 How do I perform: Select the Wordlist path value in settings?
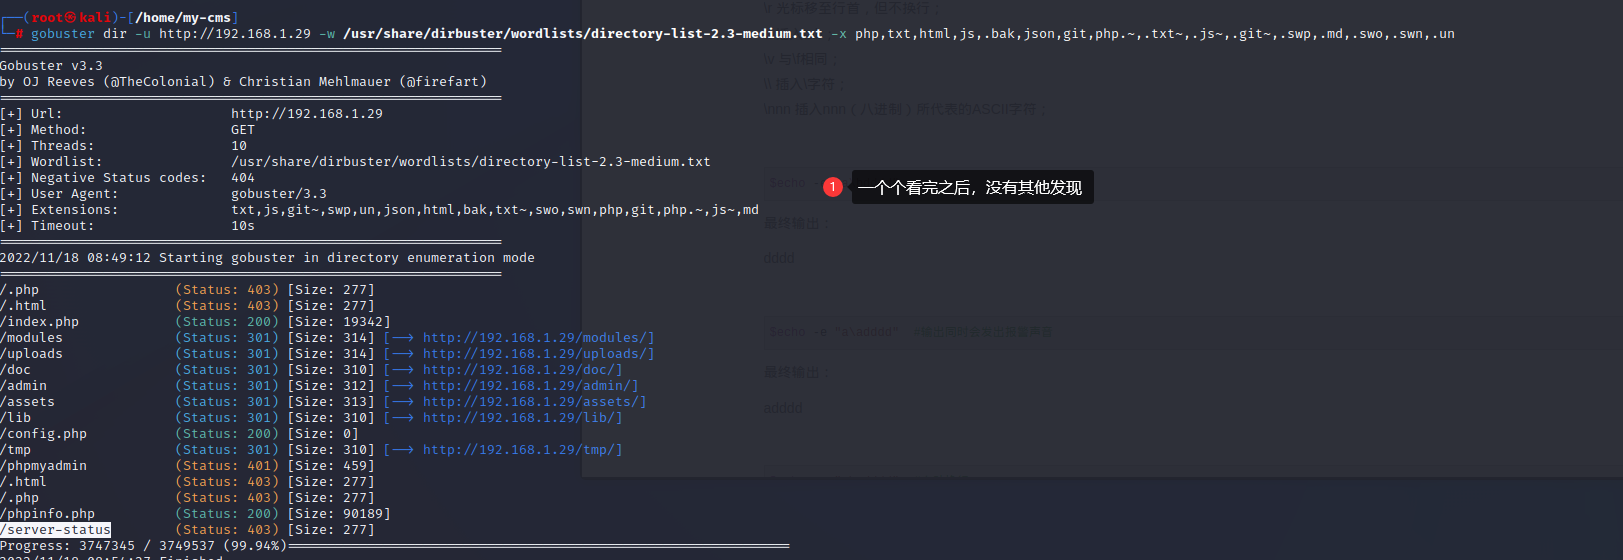coord(471,162)
